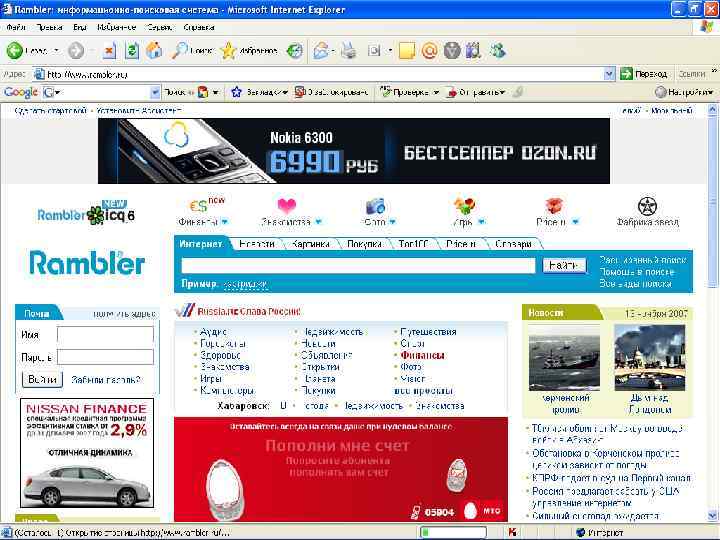Click the Rambler main search field
Image resolution: width=720 pixels, height=540 pixels.
pos(358,265)
